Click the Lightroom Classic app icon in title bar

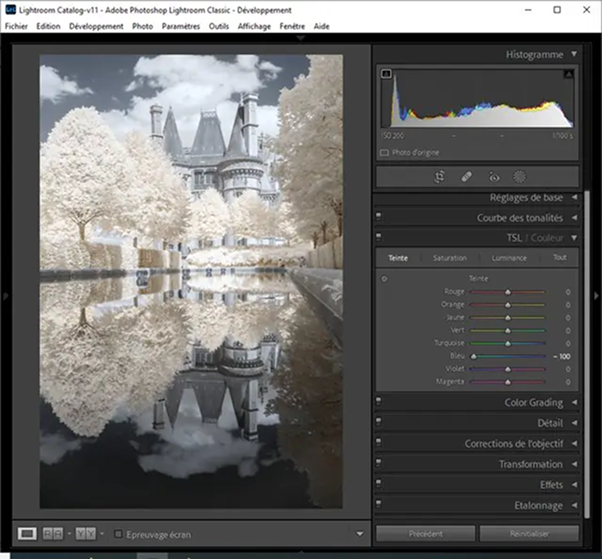[x=10, y=10]
